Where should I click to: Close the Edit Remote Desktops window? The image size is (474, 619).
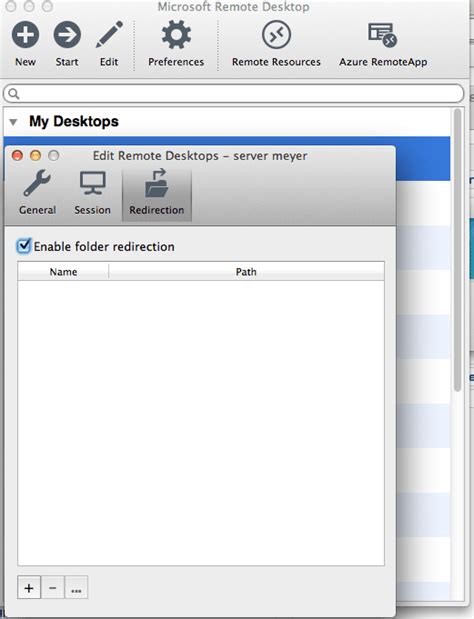point(17,156)
